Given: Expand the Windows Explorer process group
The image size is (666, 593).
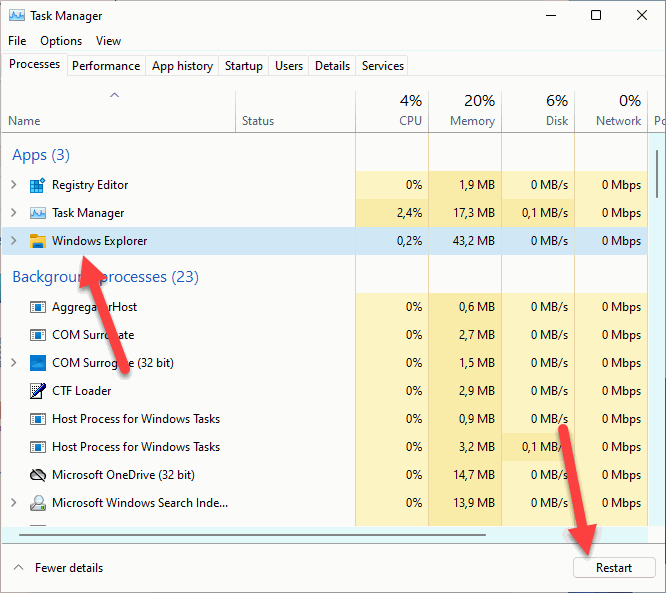Looking at the screenshot, I should (14, 240).
